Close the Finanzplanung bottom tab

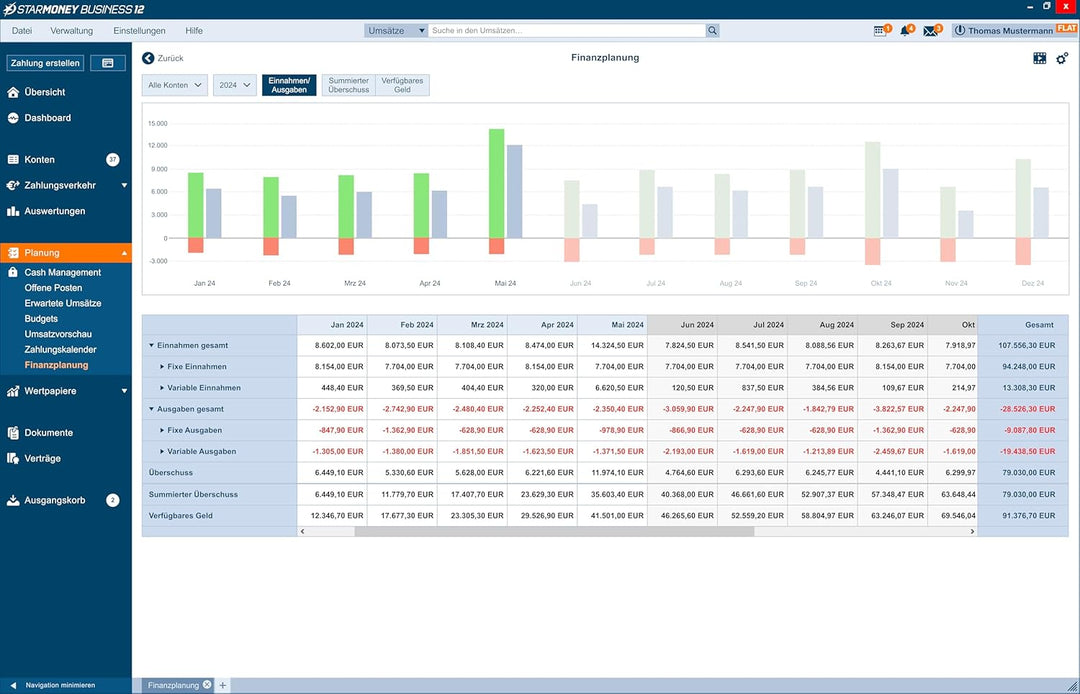206,685
